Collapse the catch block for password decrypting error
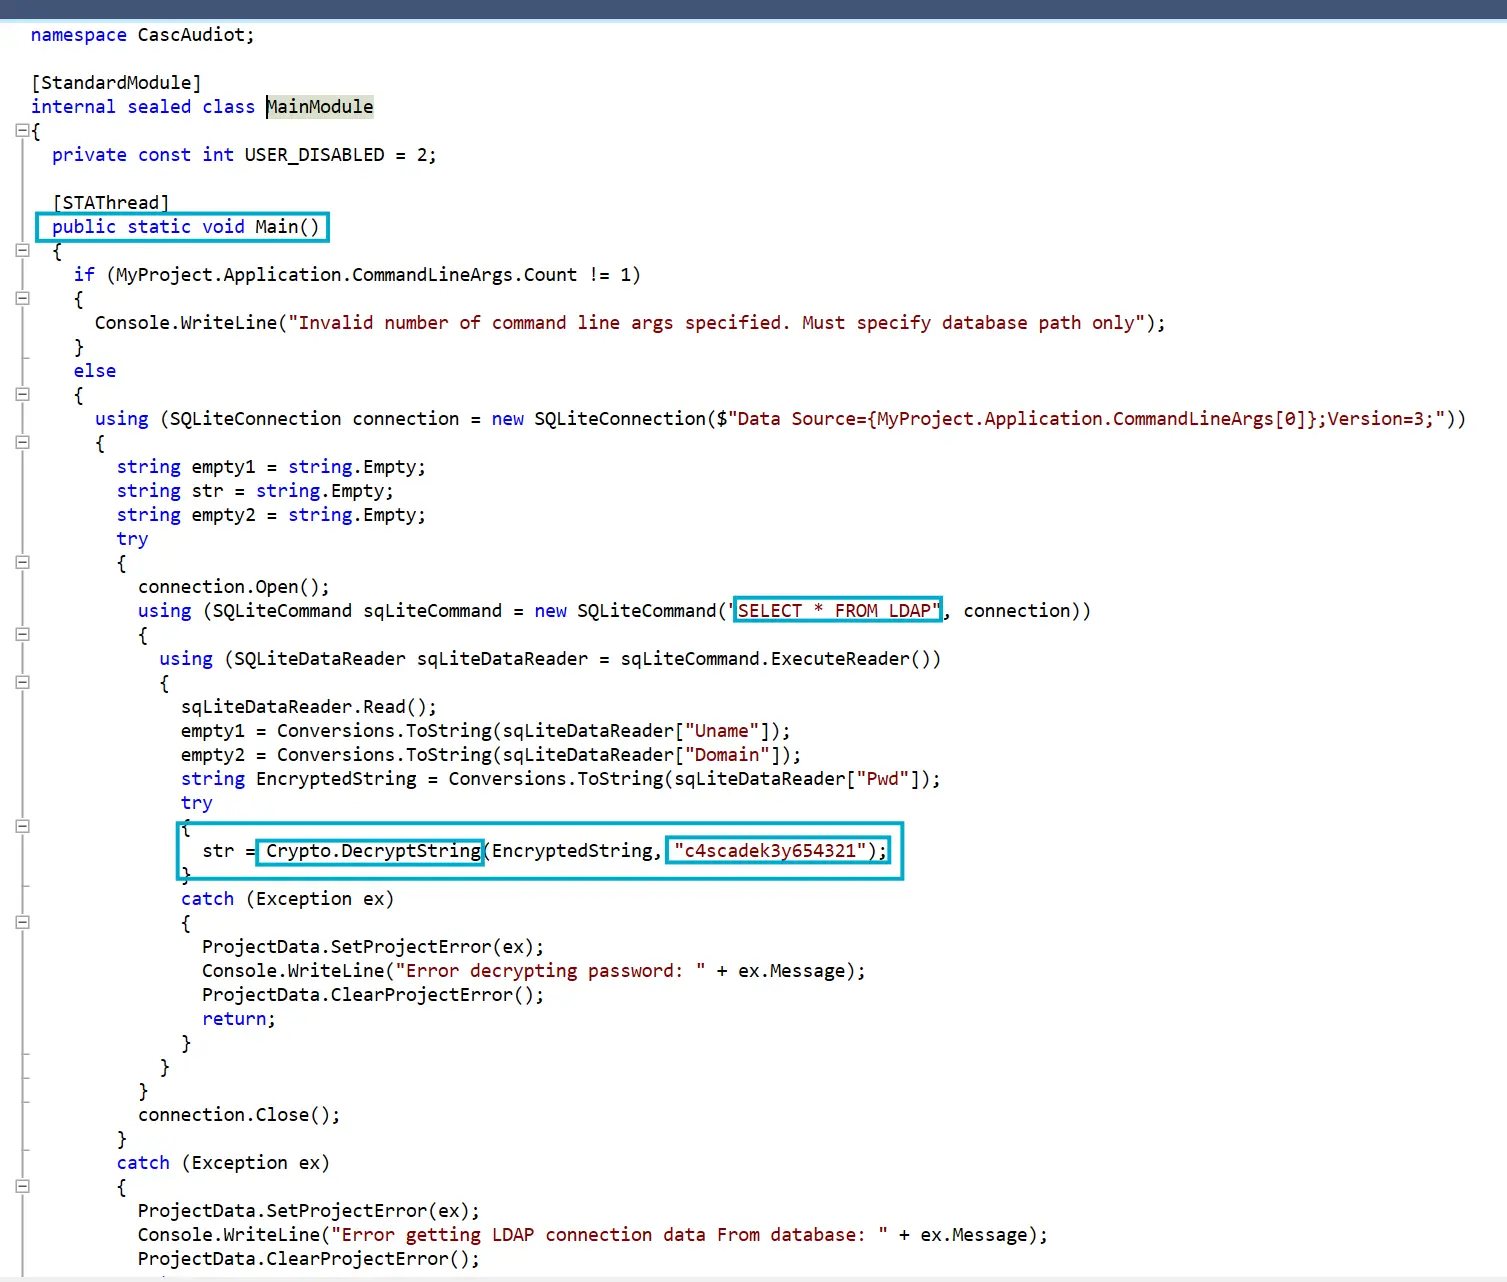1507x1282 pixels. click(22, 922)
